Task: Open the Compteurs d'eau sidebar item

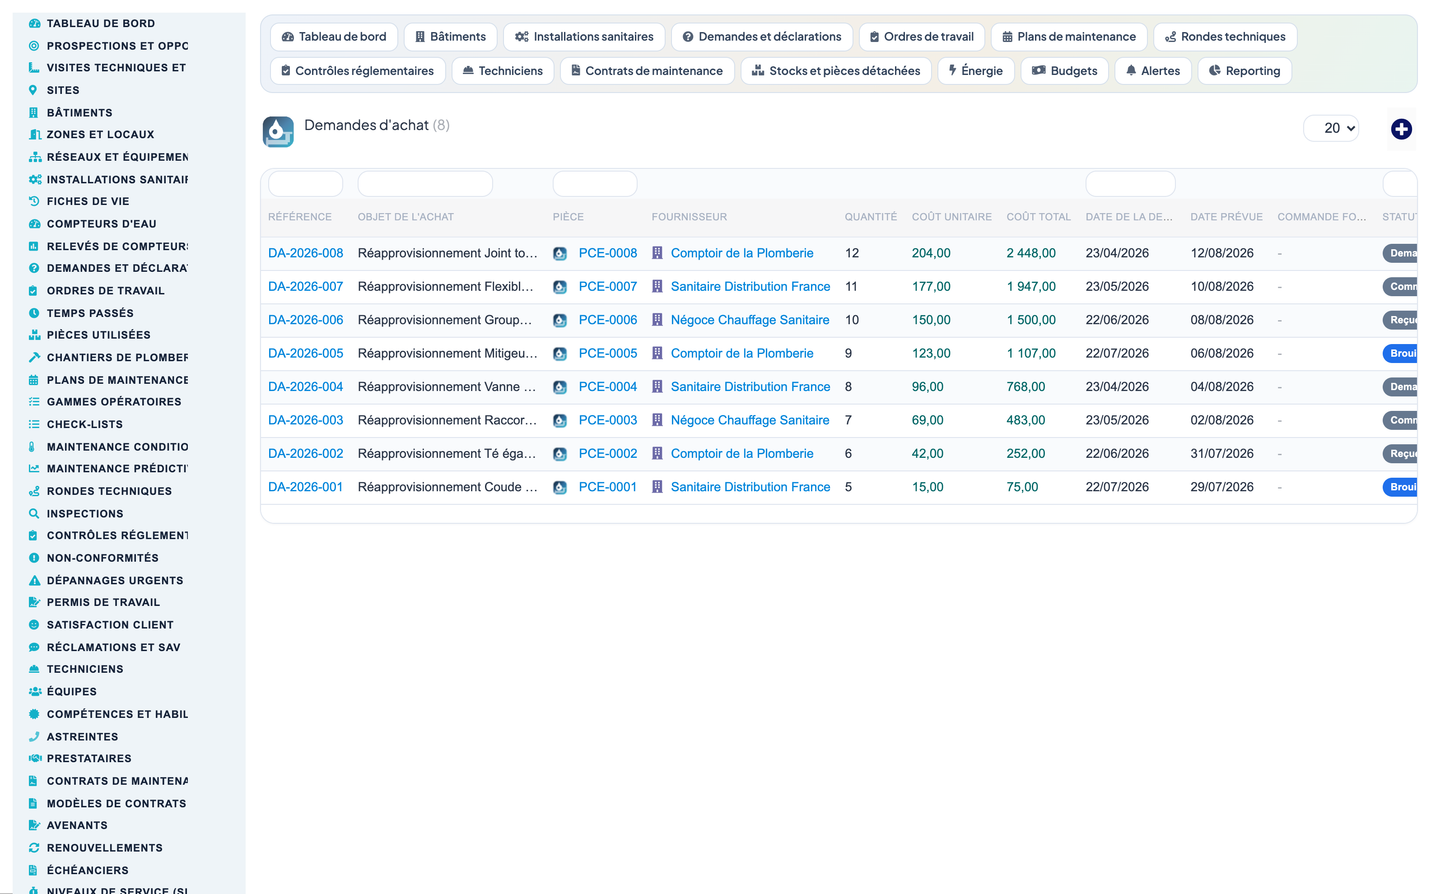Action: pos(101,224)
